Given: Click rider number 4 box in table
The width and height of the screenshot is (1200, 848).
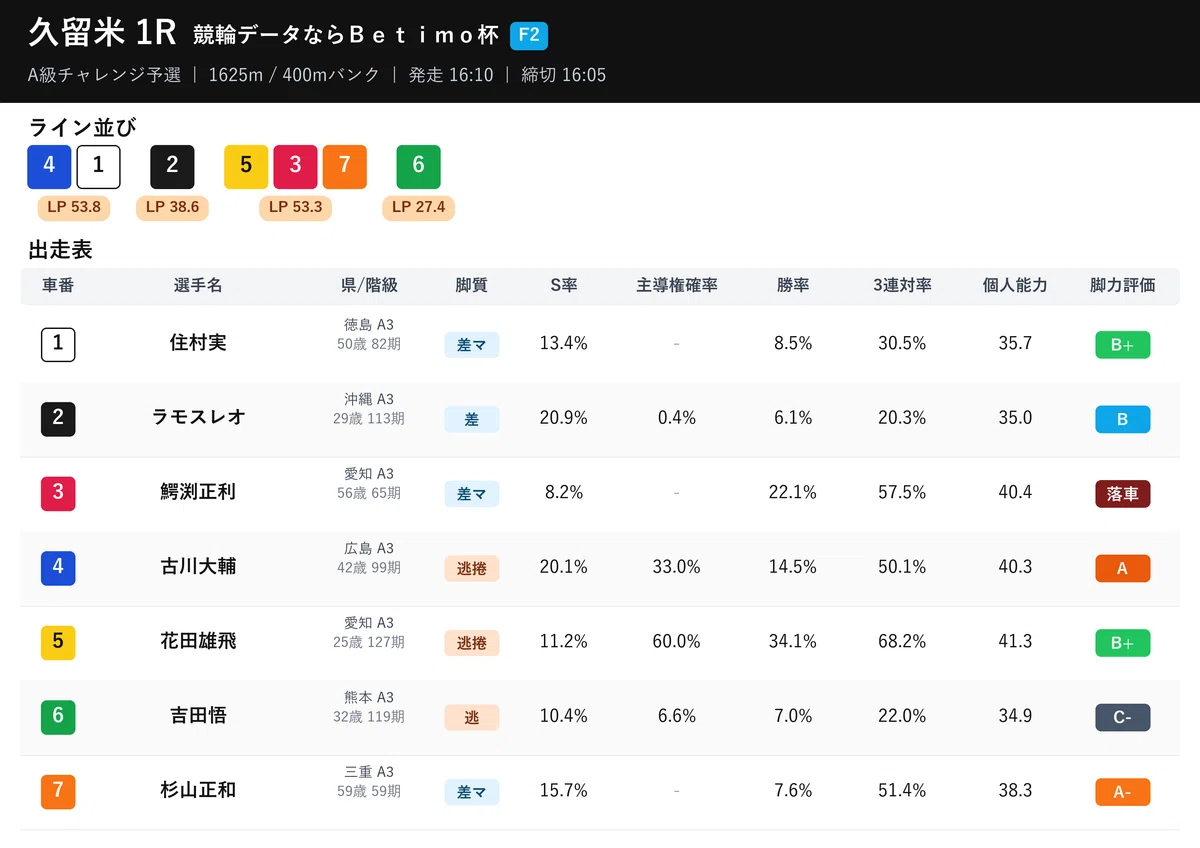Looking at the screenshot, I should [58, 567].
